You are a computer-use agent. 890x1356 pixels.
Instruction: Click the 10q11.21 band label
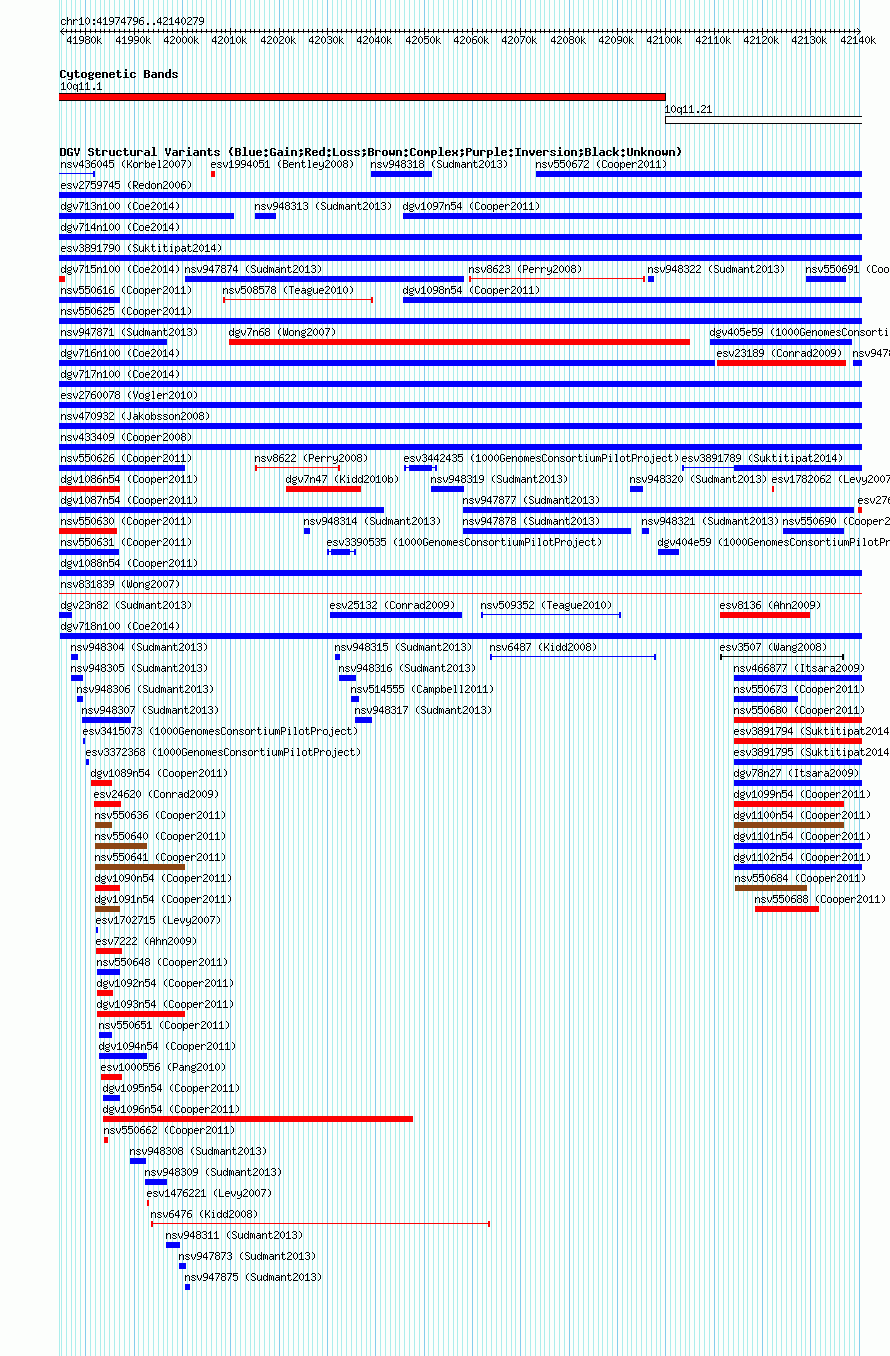688,109
